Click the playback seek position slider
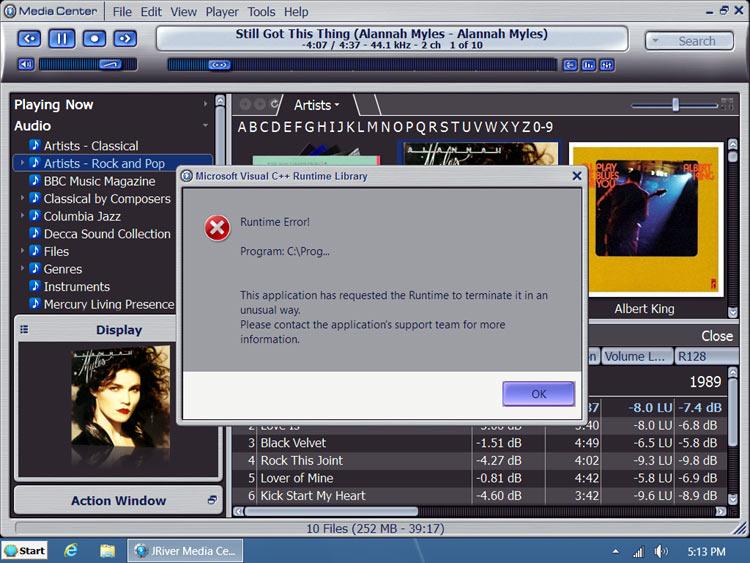The height and width of the screenshot is (563, 750). coord(219,64)
